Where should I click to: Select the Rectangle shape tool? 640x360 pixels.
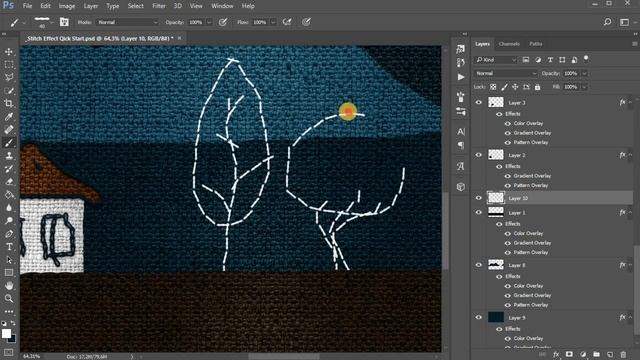[x=9, y=273]
